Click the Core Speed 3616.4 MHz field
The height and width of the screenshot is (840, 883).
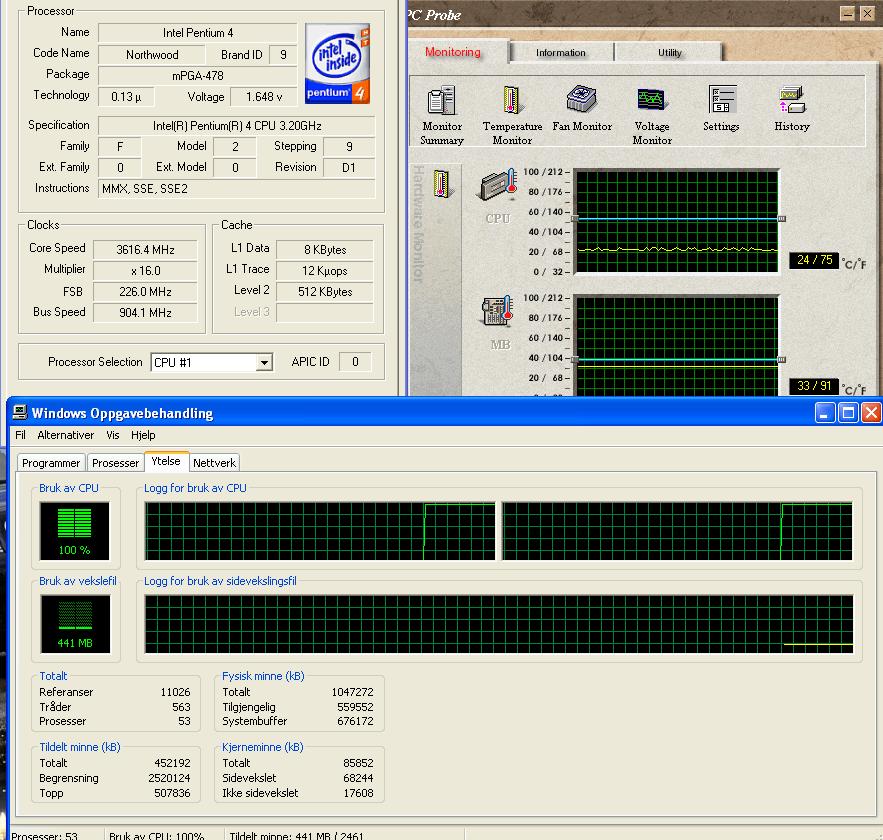click(x=145, y=249)
